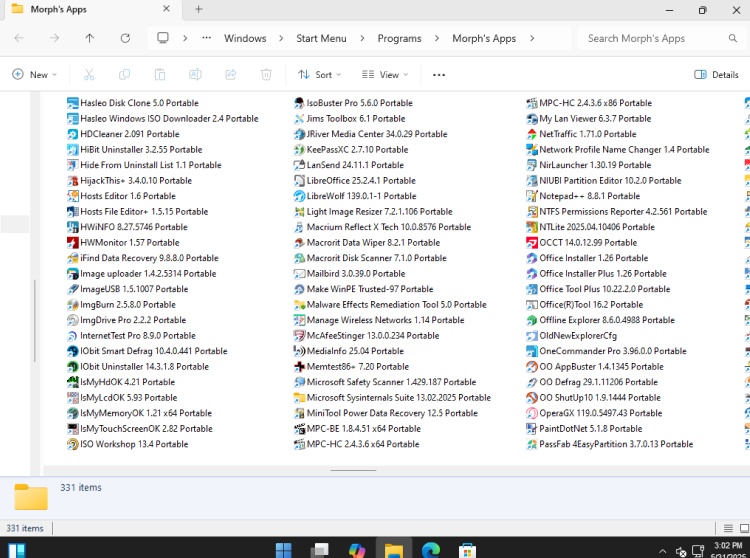
Task: Show hidden breadcrumb path ellipsis
Action: pos(207,38)
